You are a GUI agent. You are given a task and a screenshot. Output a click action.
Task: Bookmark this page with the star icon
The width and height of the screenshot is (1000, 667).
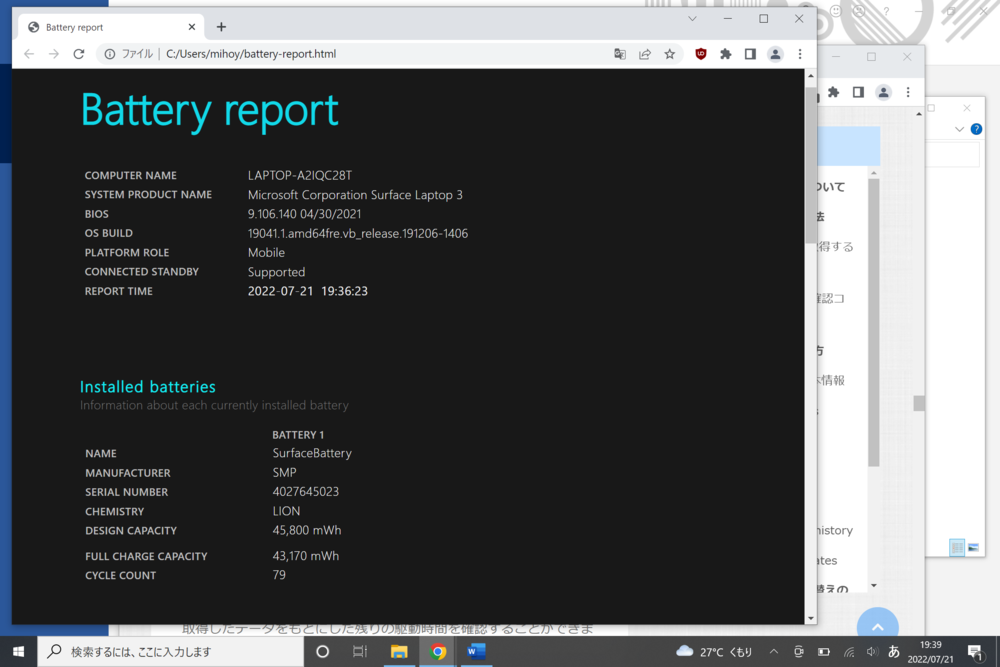670,54
